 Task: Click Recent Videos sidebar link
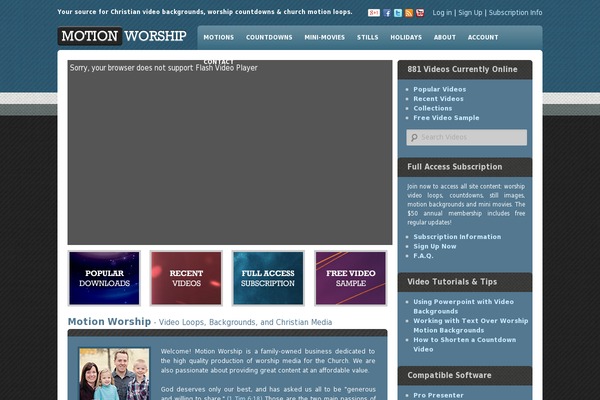[x=438, y=99]
